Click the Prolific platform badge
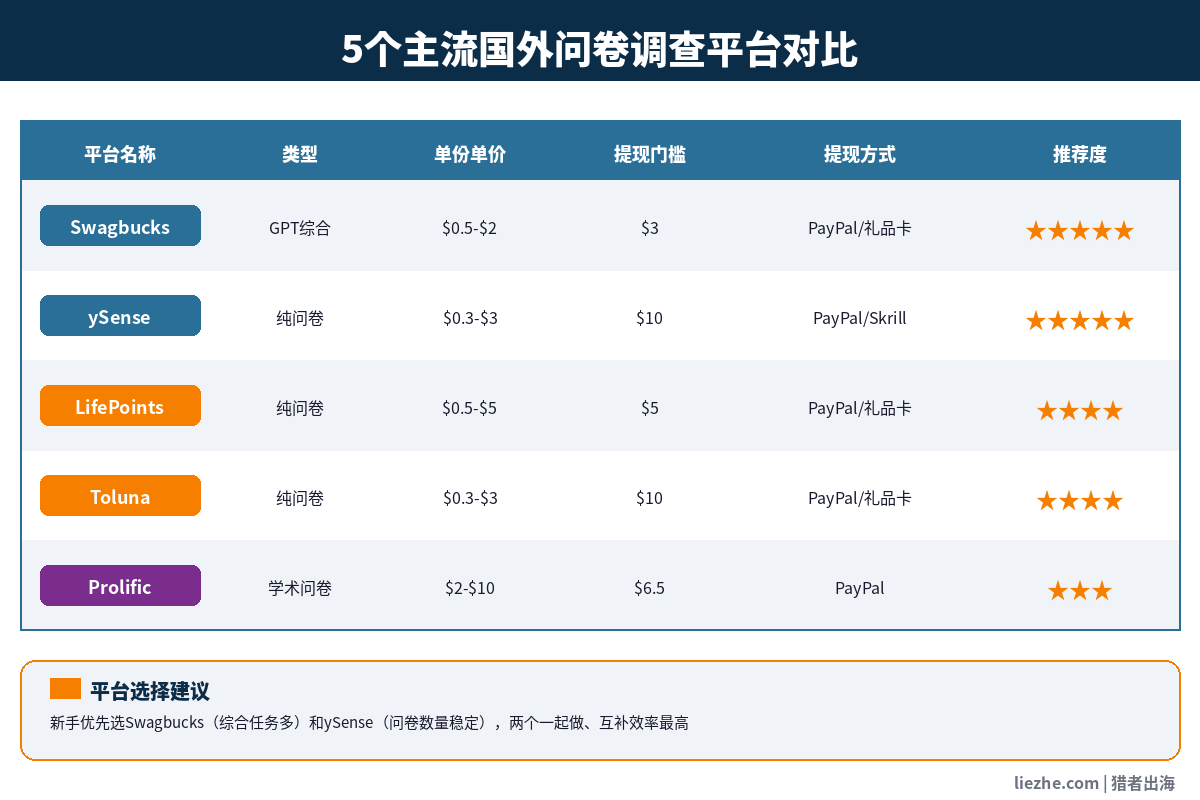1200x800 pixels. point(120,586)
